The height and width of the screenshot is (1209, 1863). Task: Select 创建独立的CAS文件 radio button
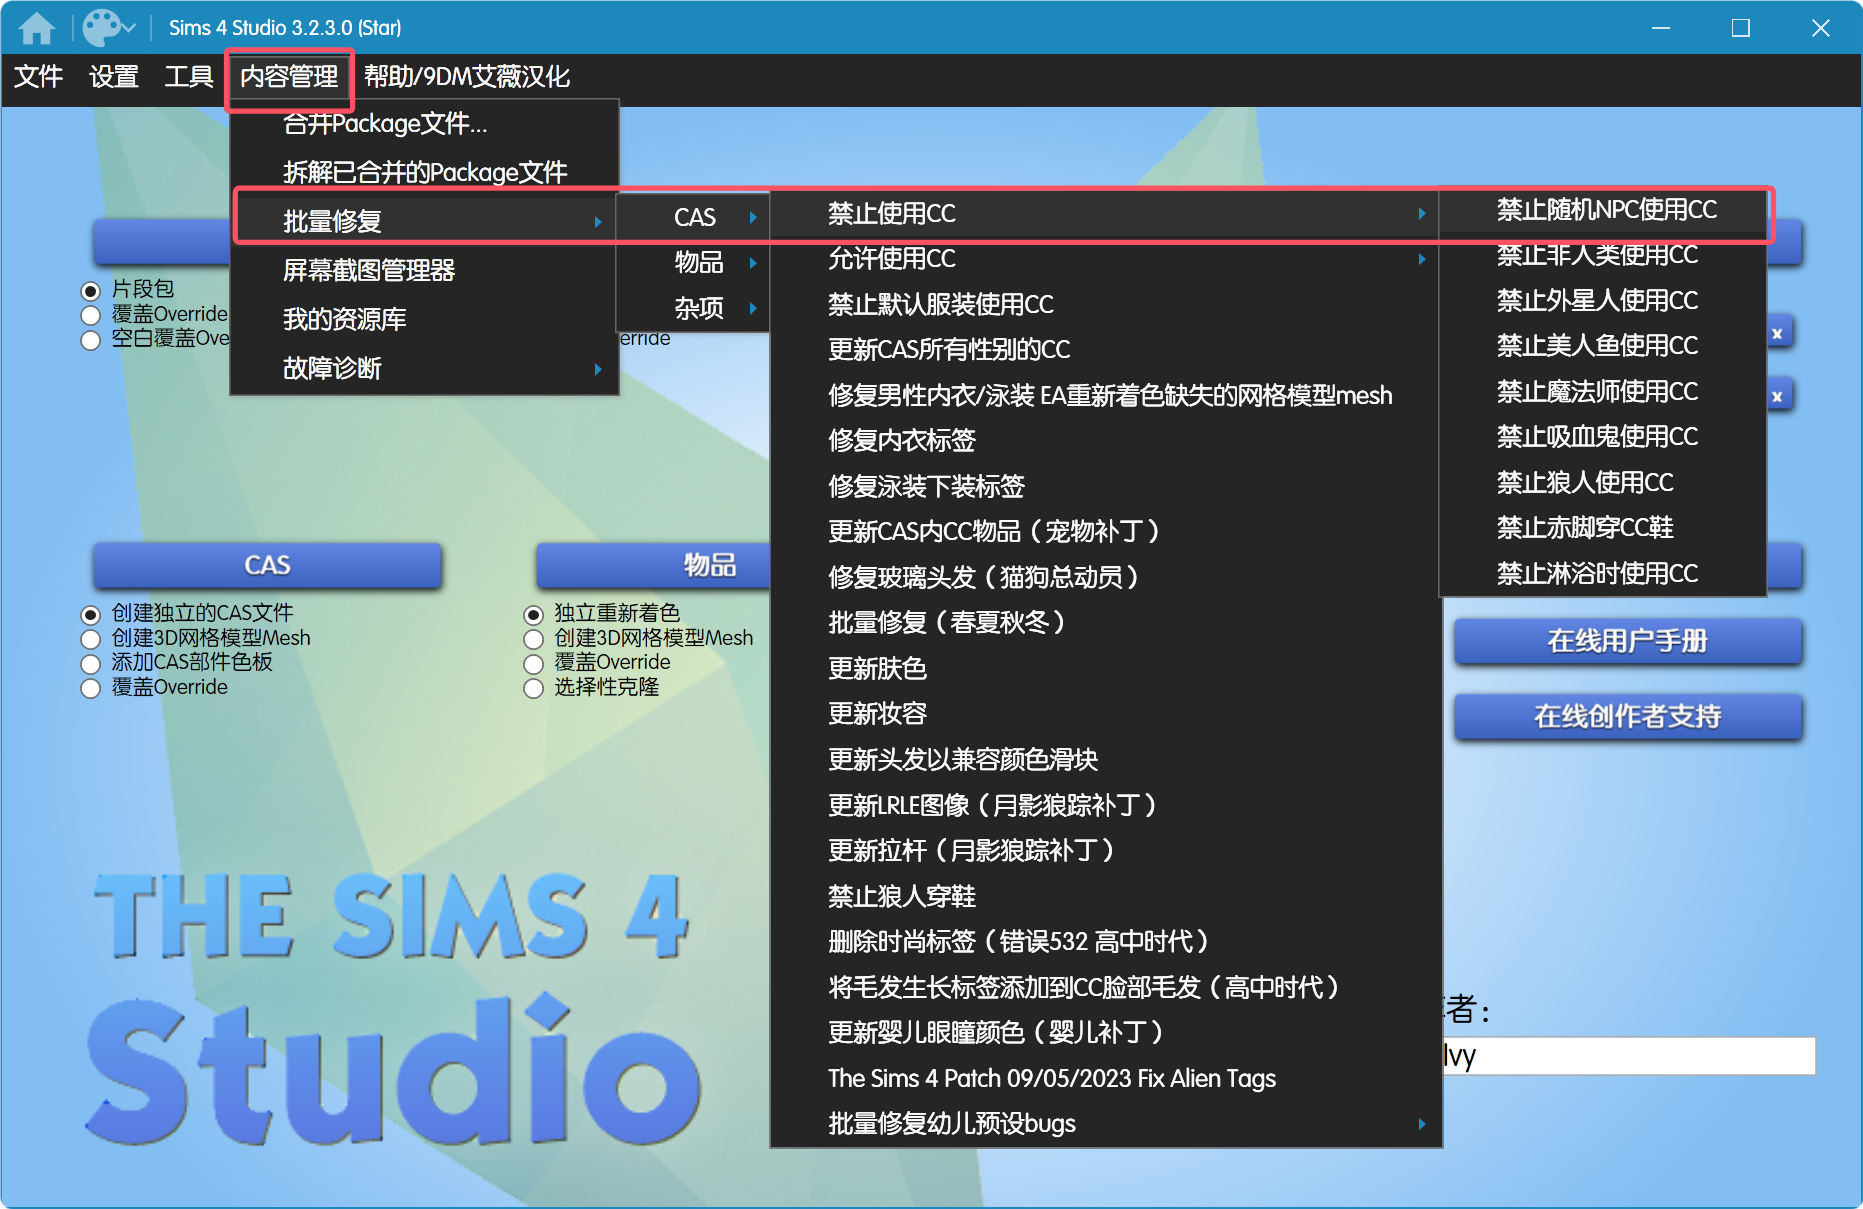point(91,614)
